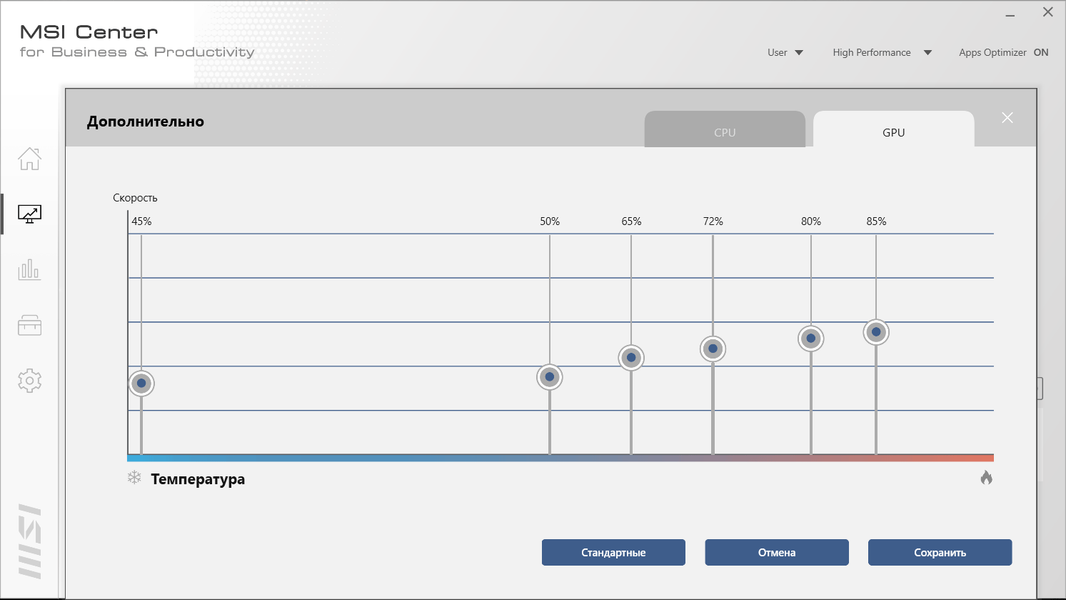Open the toolbox sidebar icon
This screenshot has width=1066, height=600.
29,325
